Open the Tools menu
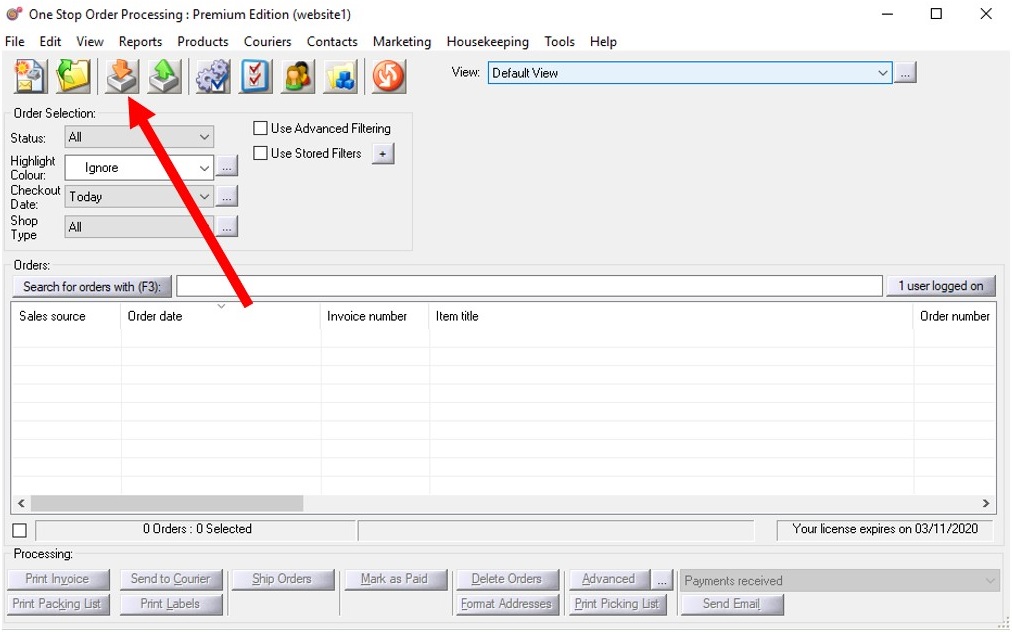Screen dimensions: 1012x632 [559, 41]
